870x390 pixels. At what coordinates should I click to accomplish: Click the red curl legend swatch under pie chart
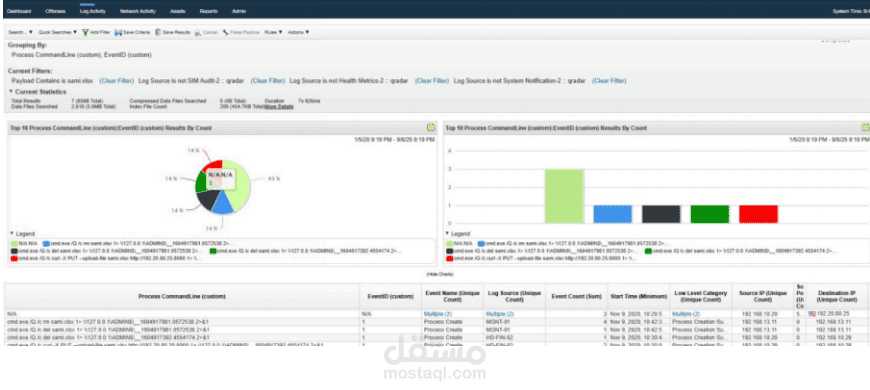click(x=14, y=259)
